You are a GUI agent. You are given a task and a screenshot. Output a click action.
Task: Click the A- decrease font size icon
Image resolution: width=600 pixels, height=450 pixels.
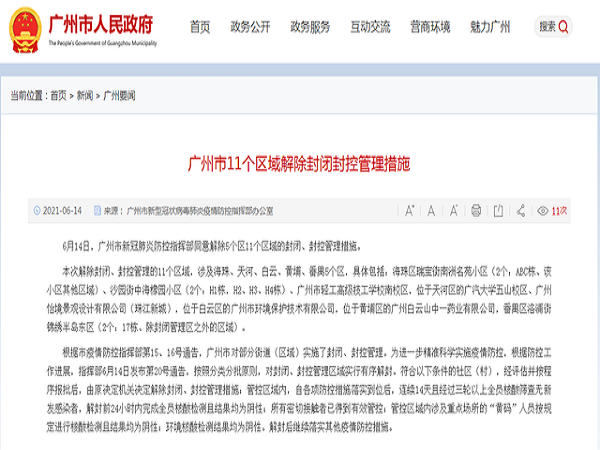pyautogui.click(x=453, y=211)
